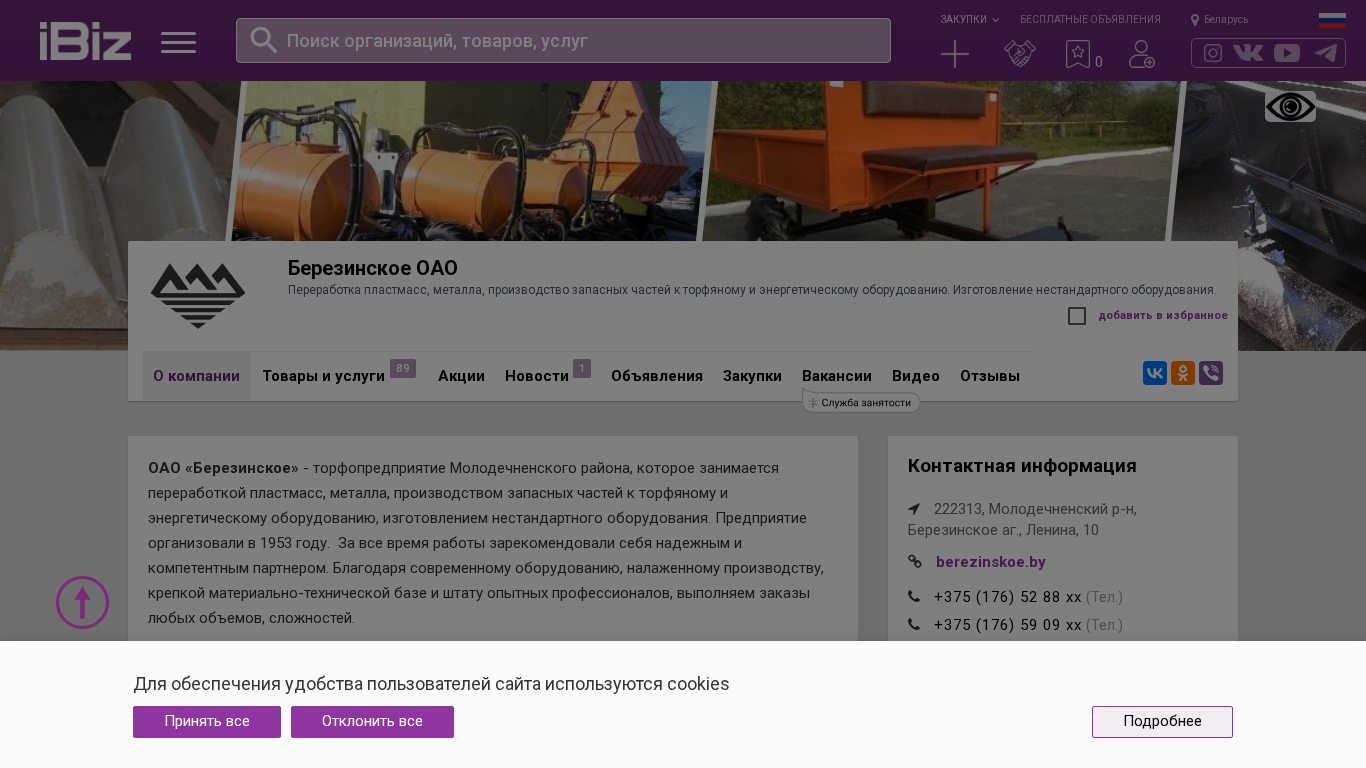Image resolution: width=1366 pixels, height=768 pixels.
Task: Click the search magnifier icon
Action: 264,40
